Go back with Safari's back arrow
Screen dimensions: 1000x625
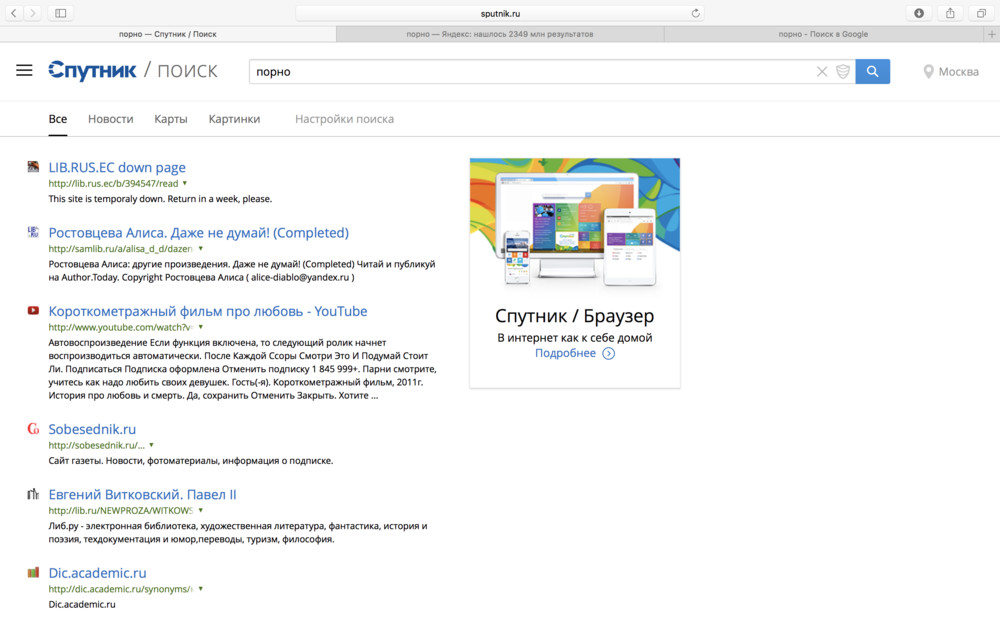click(x=13, y=13)
